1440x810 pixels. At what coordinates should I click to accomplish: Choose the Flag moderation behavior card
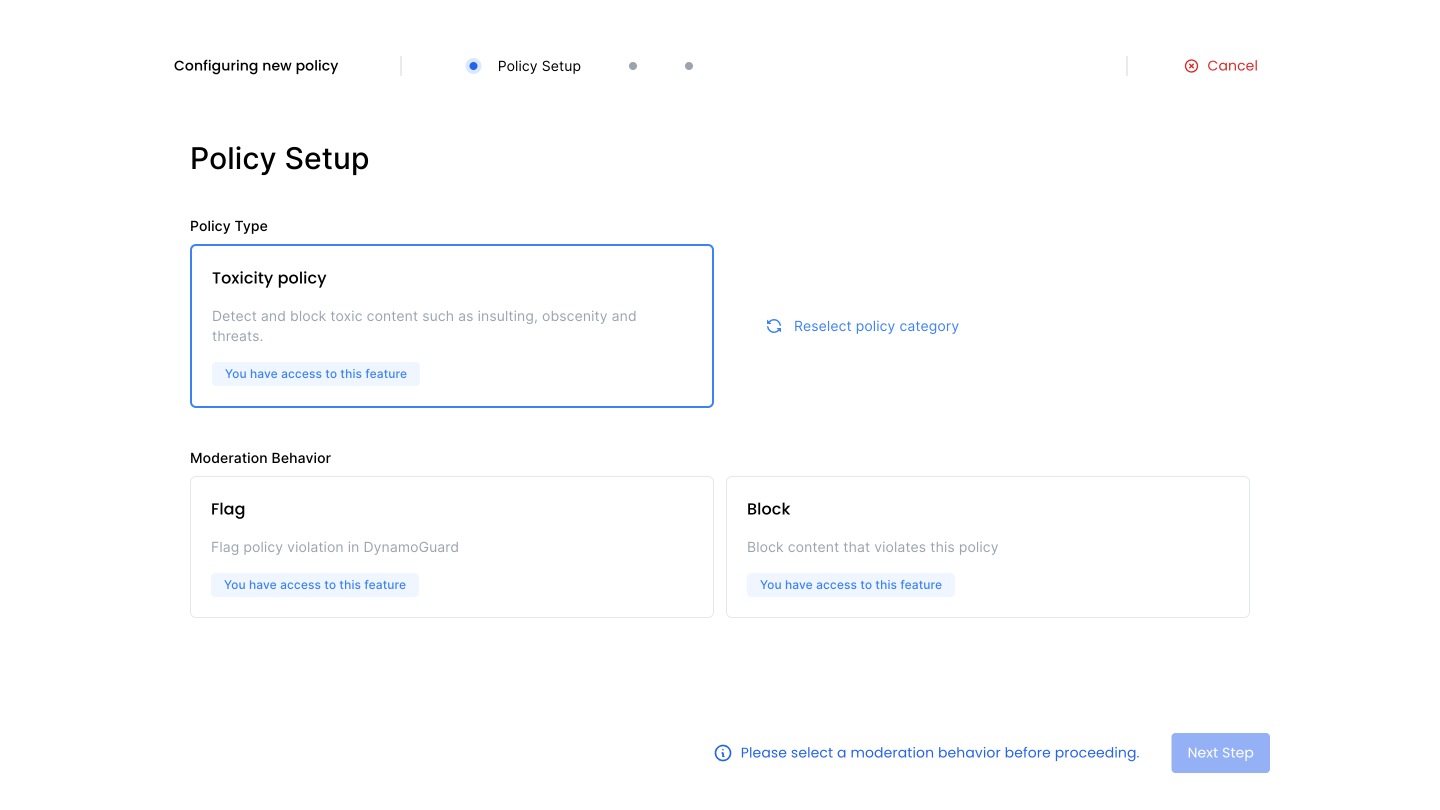click(x=452, y=547)
